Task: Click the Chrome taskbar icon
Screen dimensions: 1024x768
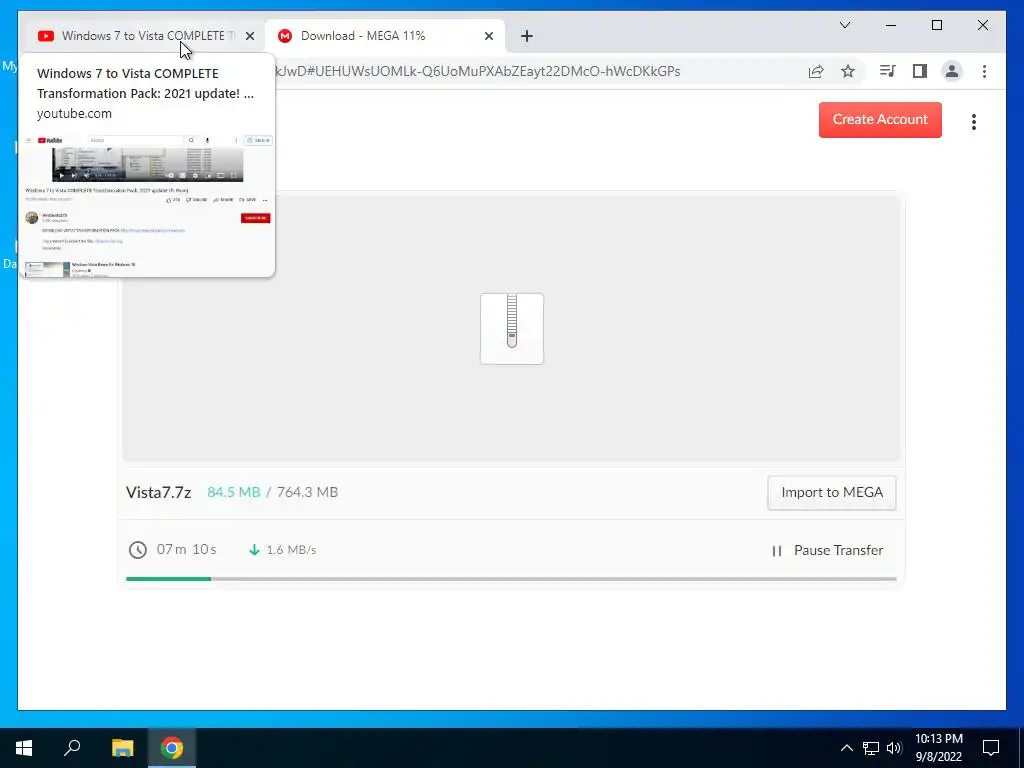Action: click(172, 748)
